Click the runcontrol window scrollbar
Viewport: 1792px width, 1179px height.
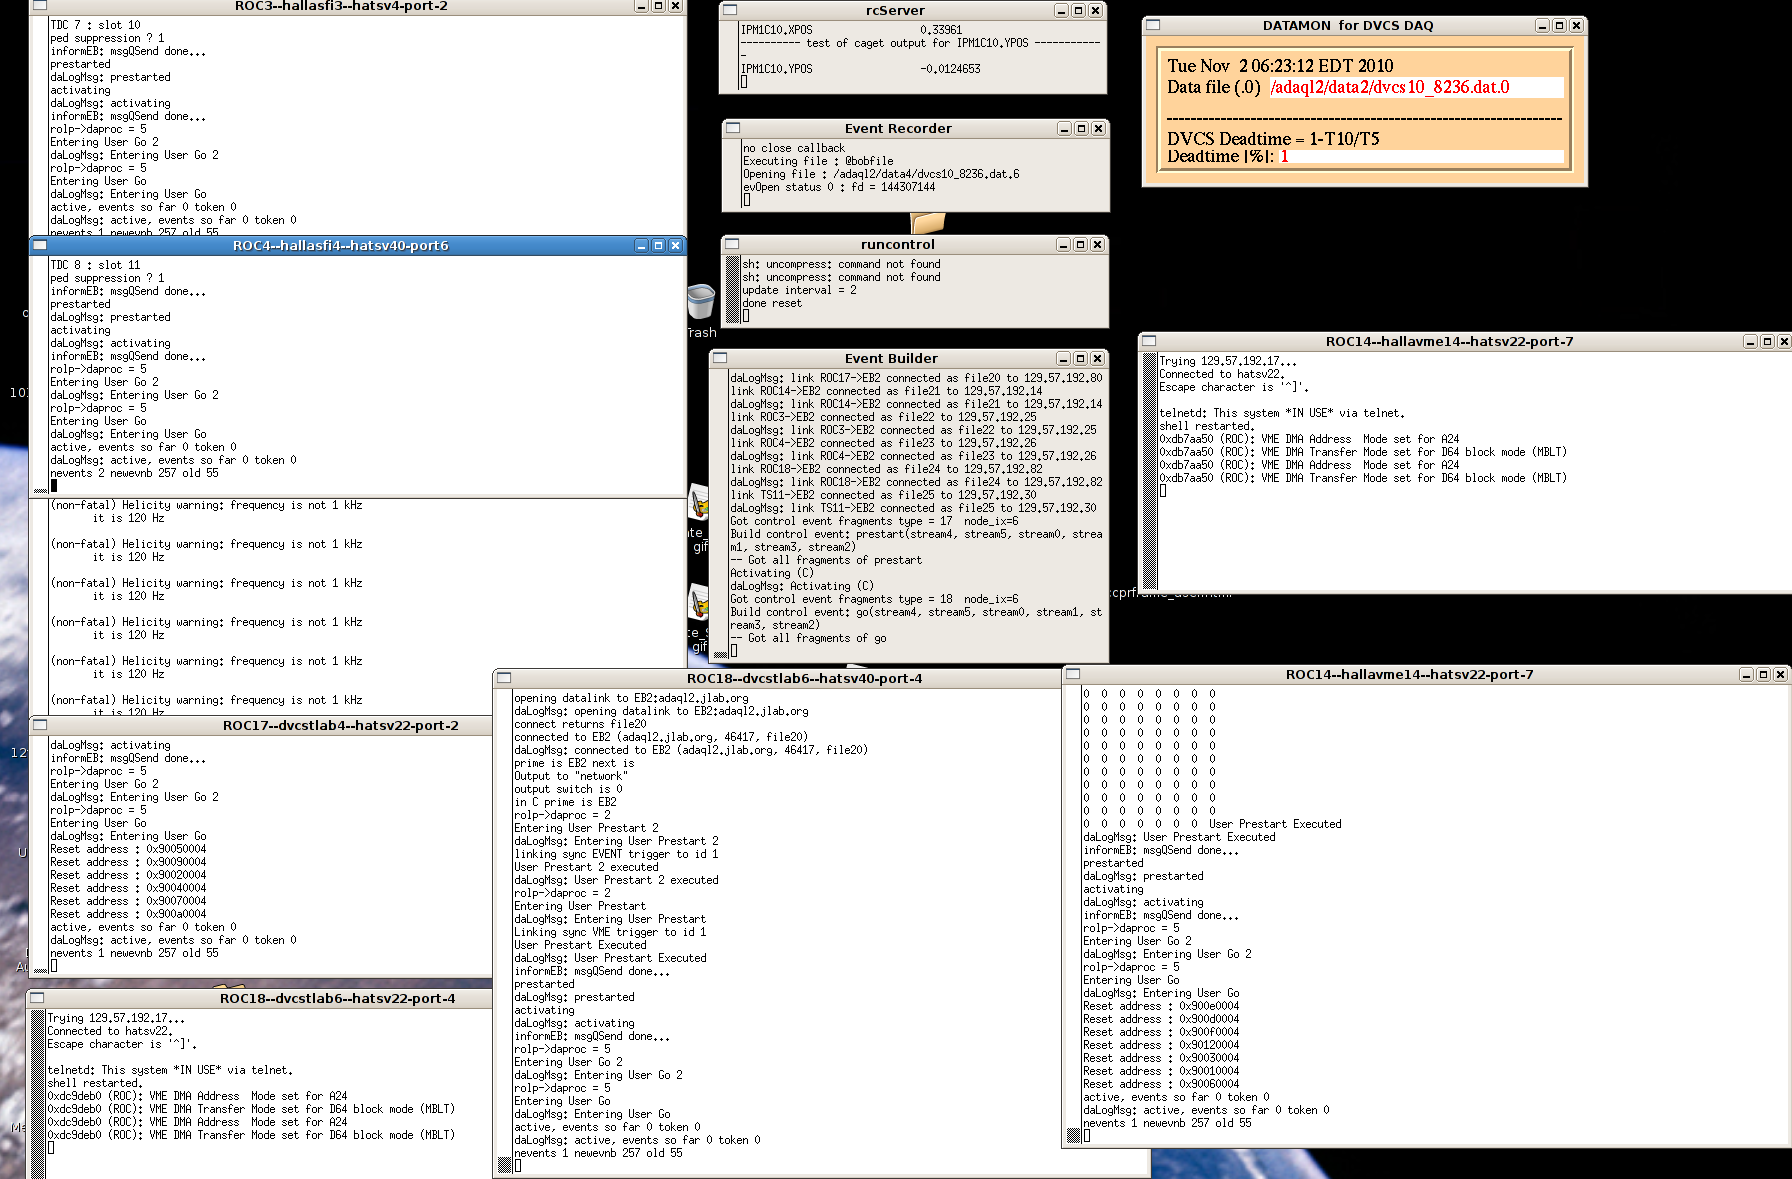pos(732,290)
